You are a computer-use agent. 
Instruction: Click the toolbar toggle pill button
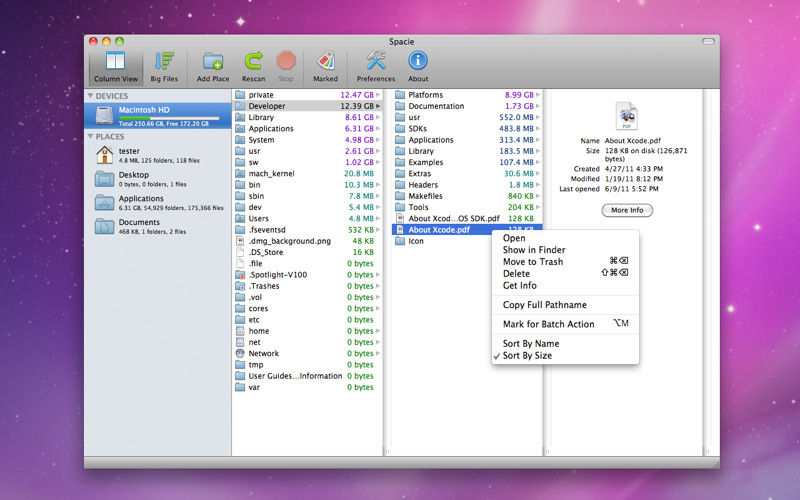pos(708,41)
